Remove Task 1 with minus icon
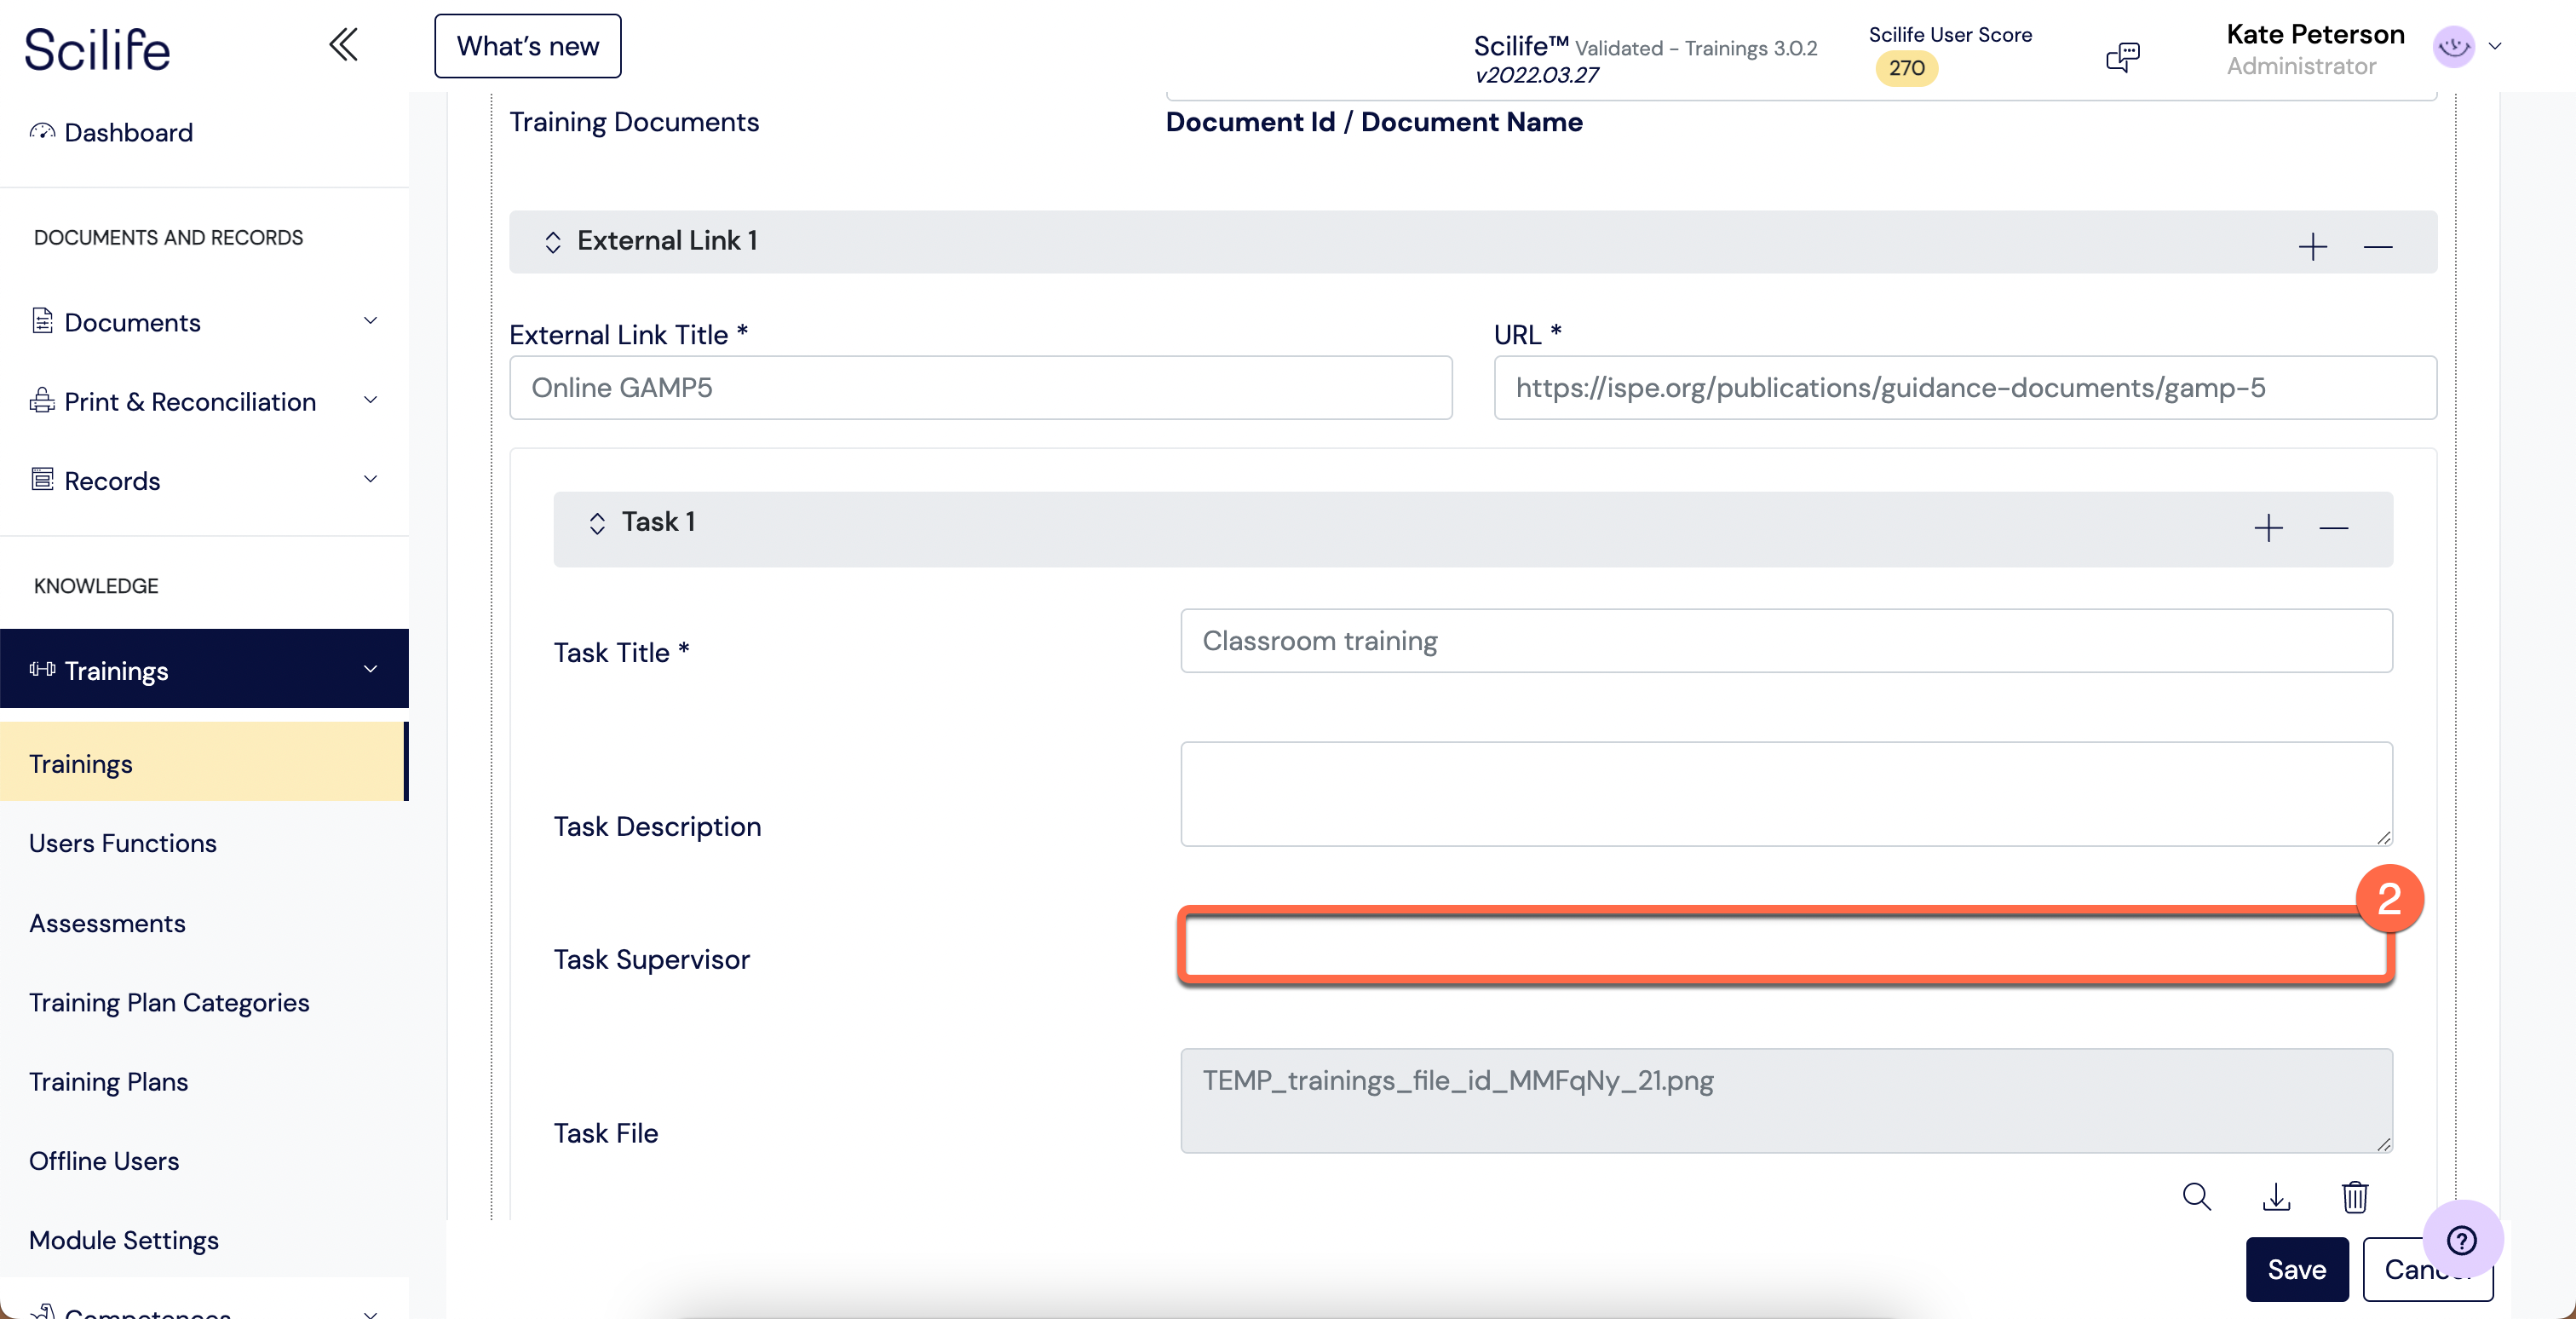Viewport: 2576px width, 1319px height. (2333, 527)
